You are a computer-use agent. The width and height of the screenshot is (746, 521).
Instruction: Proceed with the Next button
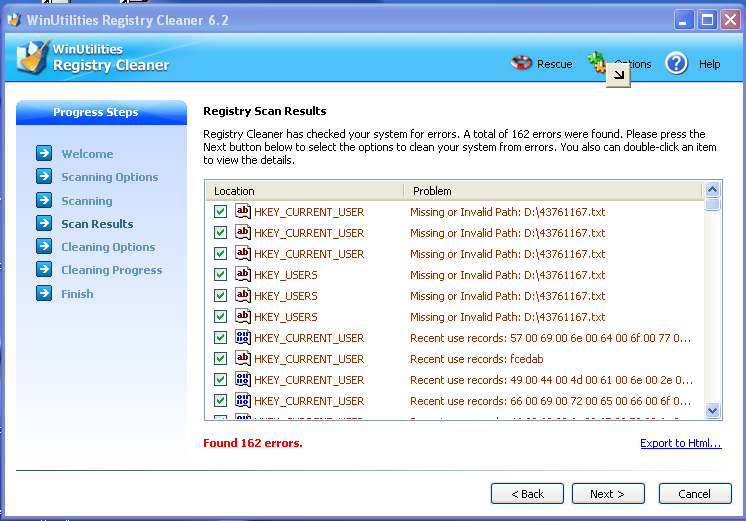pyautogui.click(x=608, y=494)
